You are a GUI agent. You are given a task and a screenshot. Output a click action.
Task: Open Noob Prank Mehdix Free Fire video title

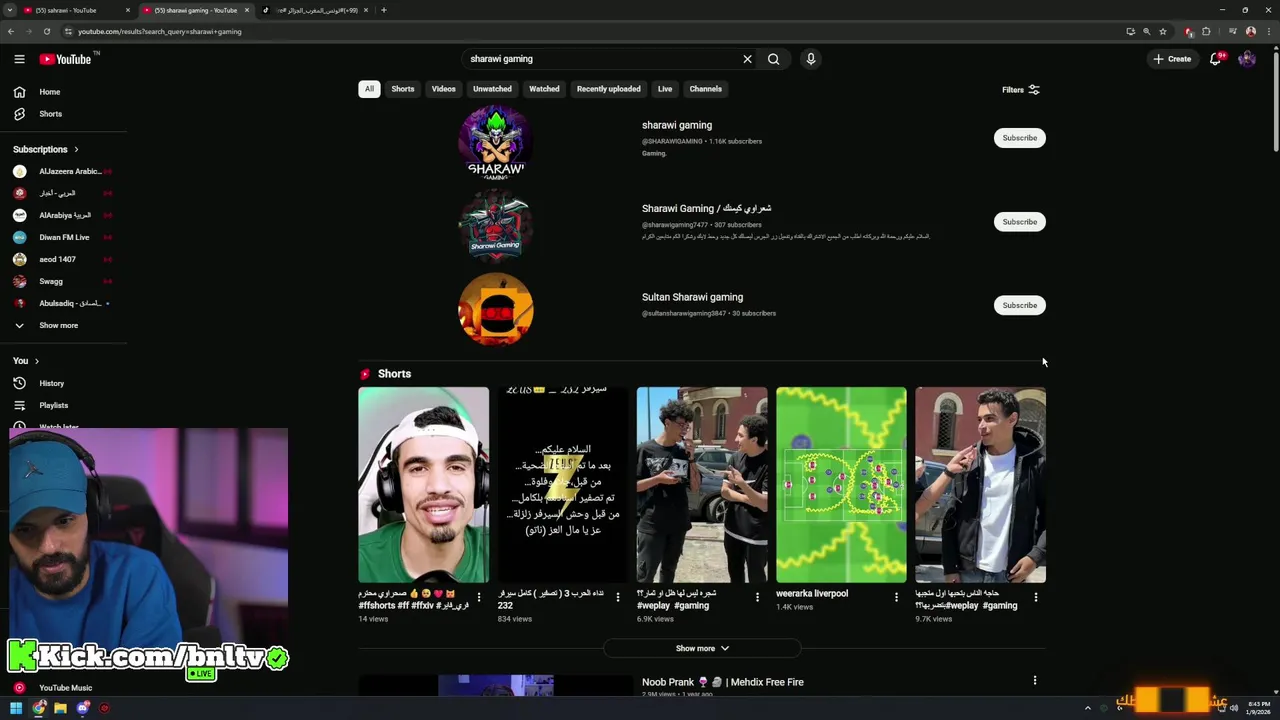tap(723, 682)
